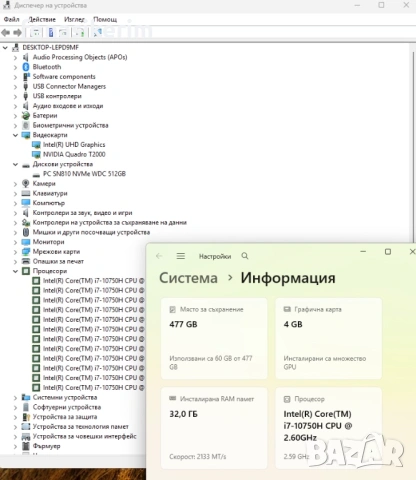Image resolution: width=416 pixels, height=480 pixels.
Task: Select the first Intel Core i7-10750H processor entry
Action: click(x=93, y=281)
